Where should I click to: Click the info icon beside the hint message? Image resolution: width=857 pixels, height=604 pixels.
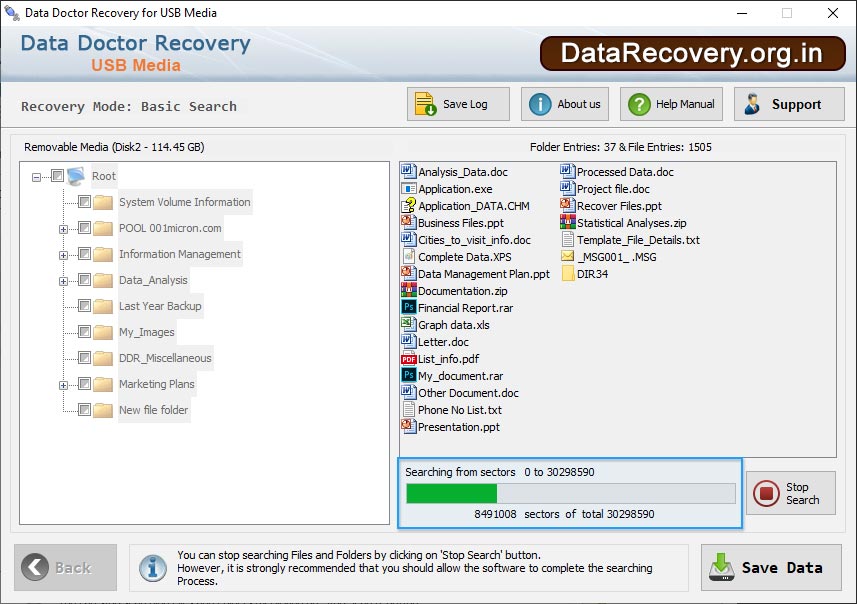coord(153,568)
